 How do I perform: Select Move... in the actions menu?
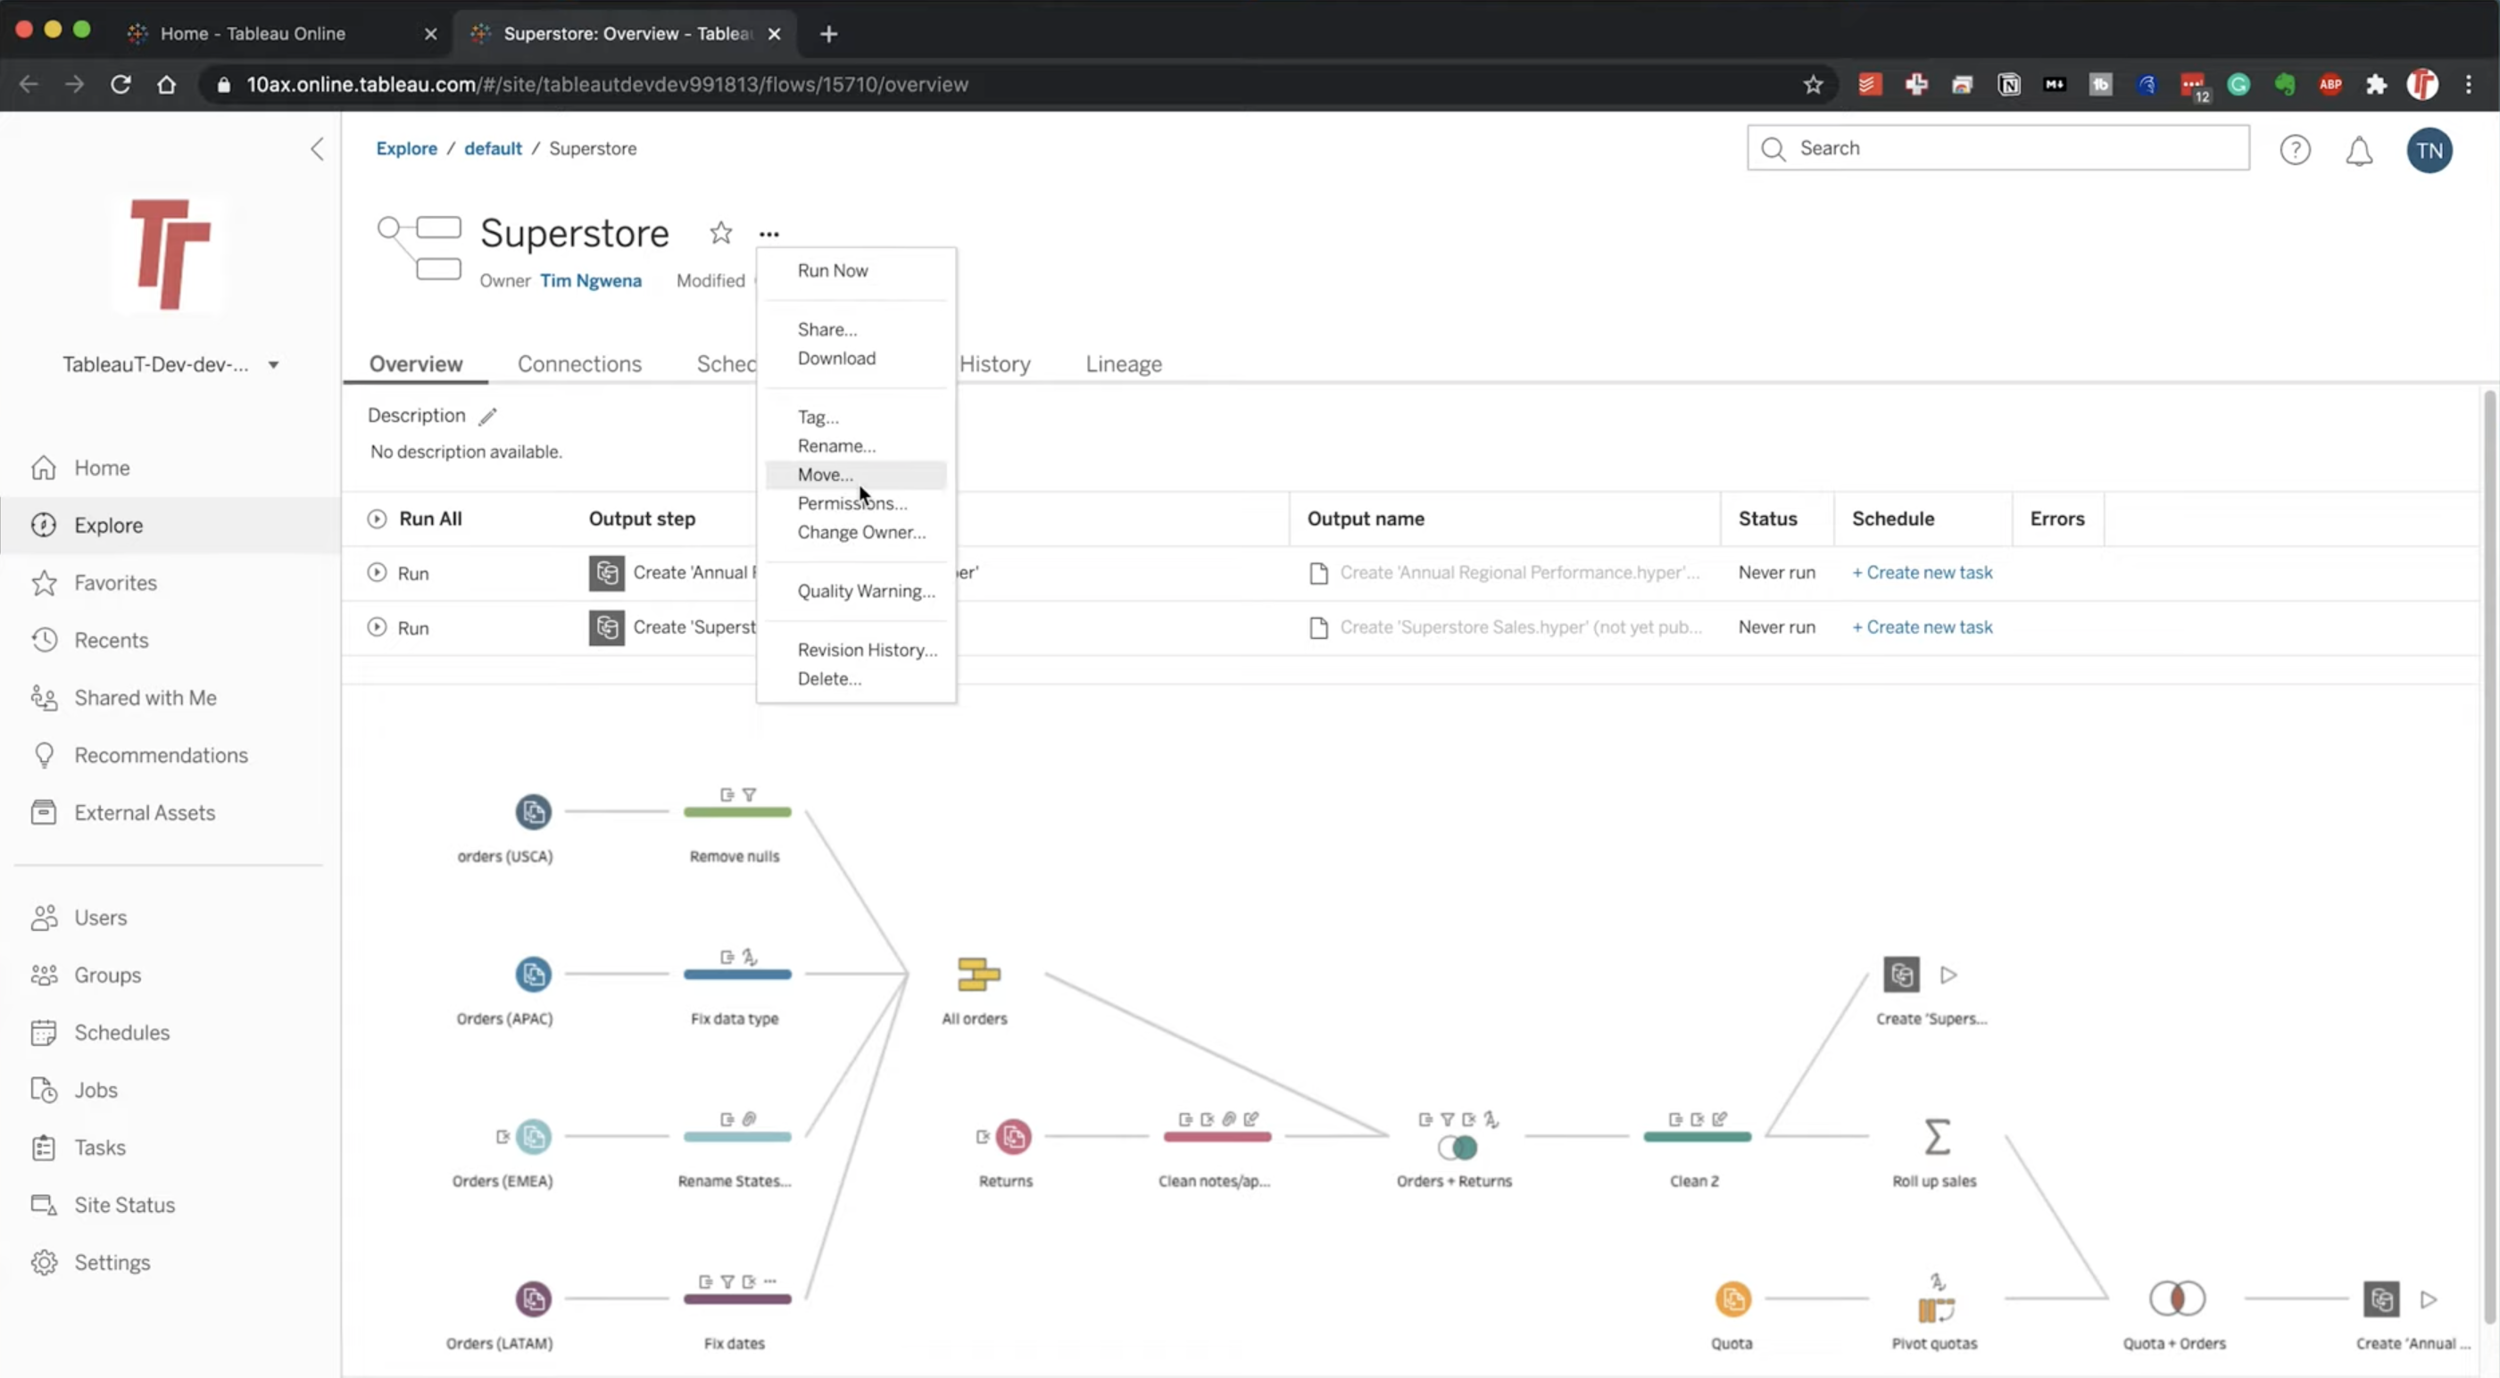point(856,475)
